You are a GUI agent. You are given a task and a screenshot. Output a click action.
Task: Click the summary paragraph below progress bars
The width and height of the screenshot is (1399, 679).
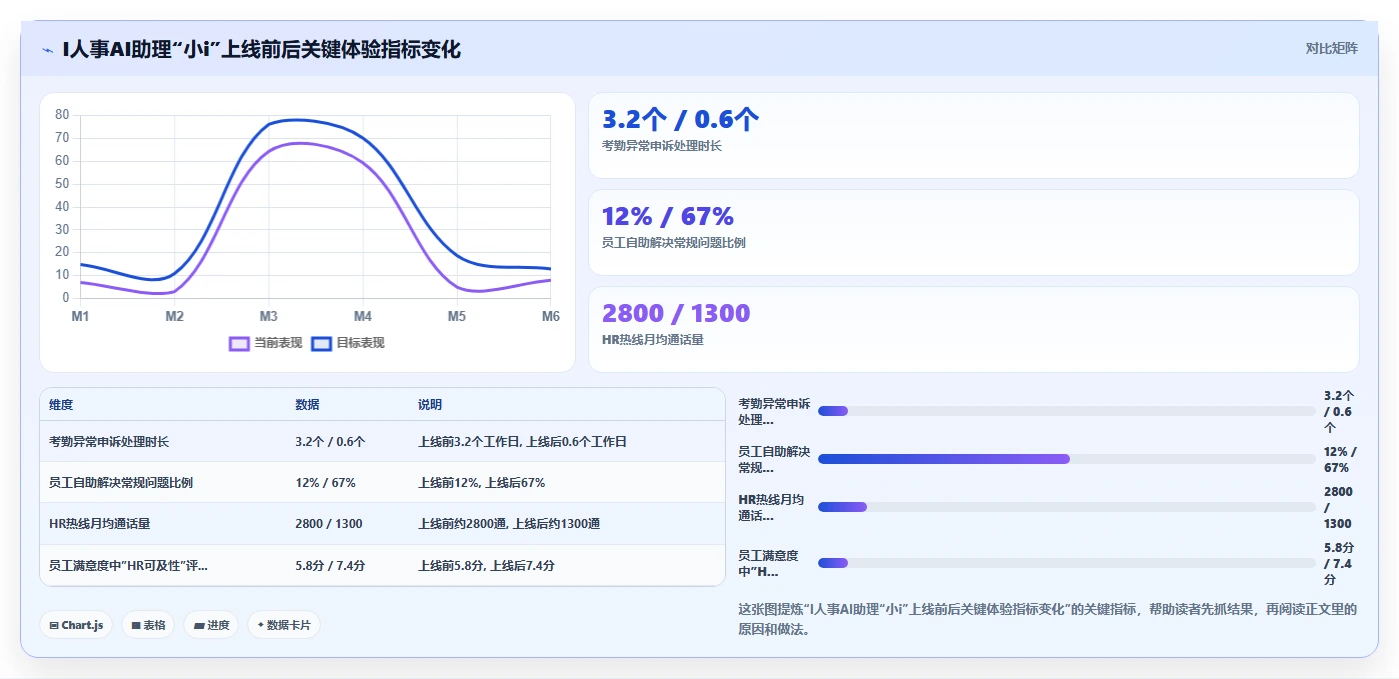pyautogui.click(x=1047, y=619)
